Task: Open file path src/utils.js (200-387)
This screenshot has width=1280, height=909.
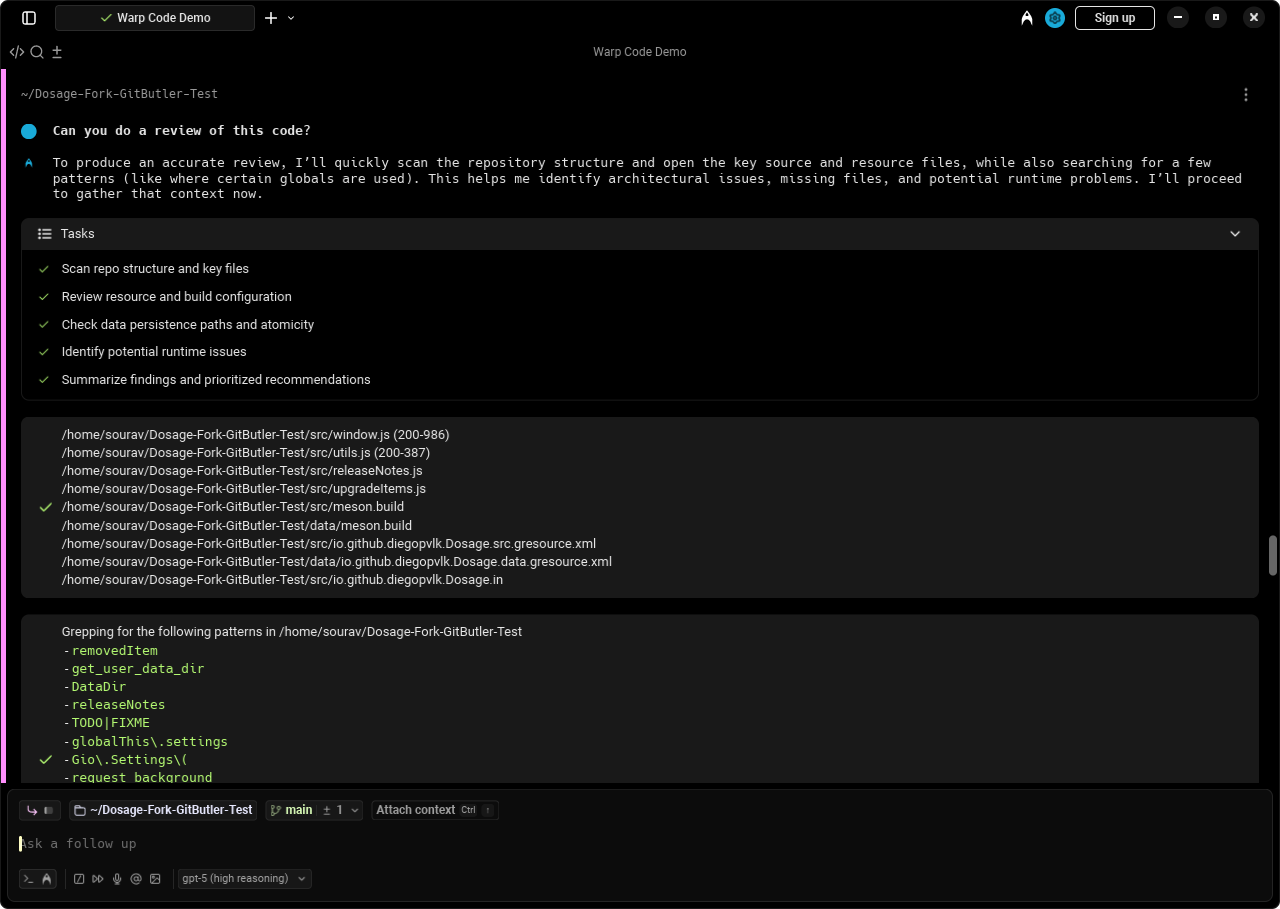Action: pyautogui.click(x=246, y=453)
